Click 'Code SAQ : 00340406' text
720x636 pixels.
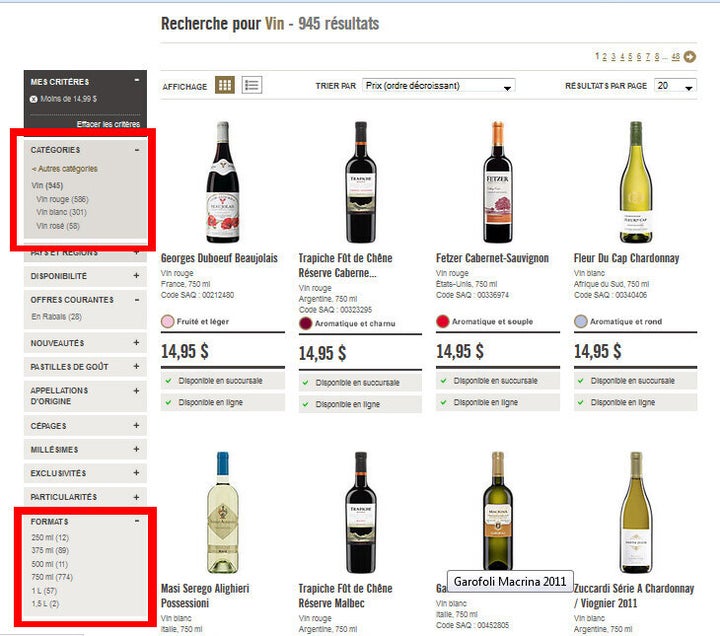pos(610,295)
